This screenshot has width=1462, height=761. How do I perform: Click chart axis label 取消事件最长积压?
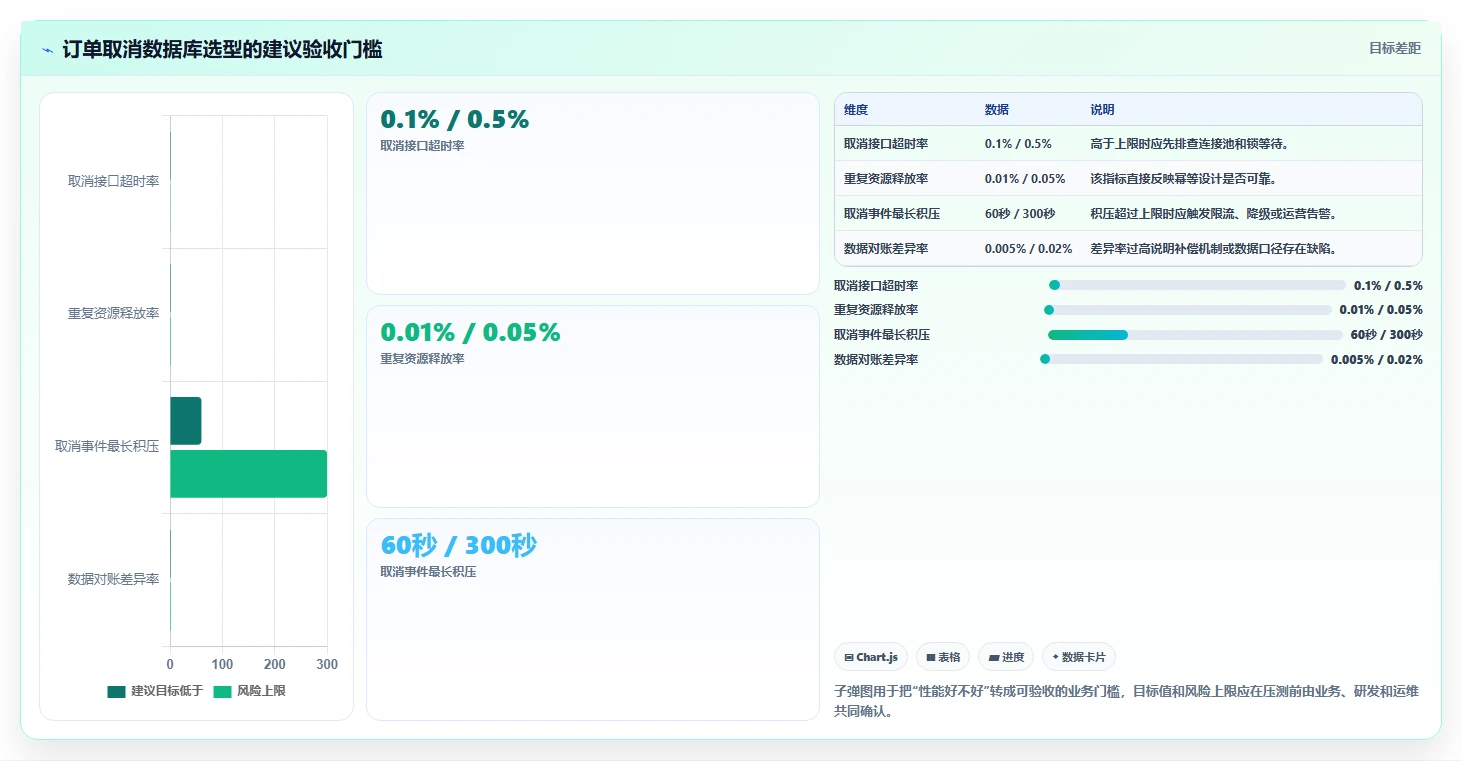108,446
